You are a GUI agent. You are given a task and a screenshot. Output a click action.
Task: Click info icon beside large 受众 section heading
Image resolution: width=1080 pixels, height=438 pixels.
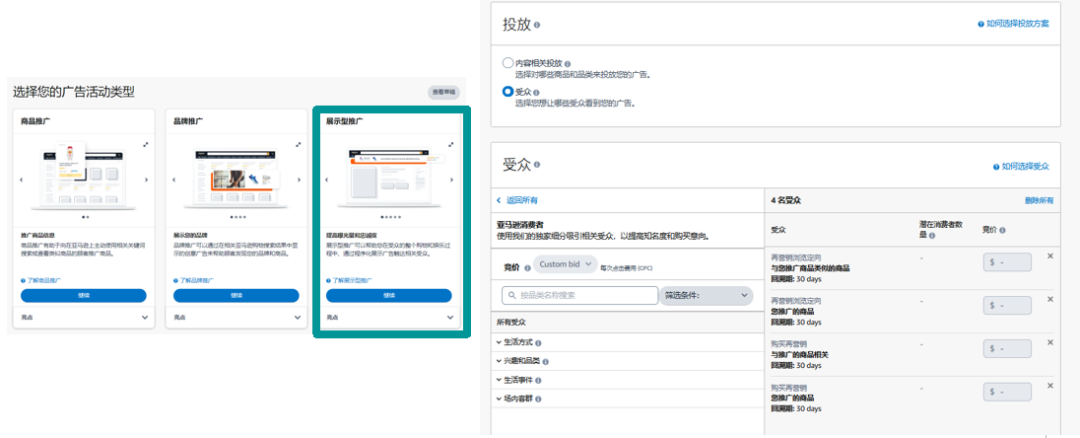[x=537, y=165]
